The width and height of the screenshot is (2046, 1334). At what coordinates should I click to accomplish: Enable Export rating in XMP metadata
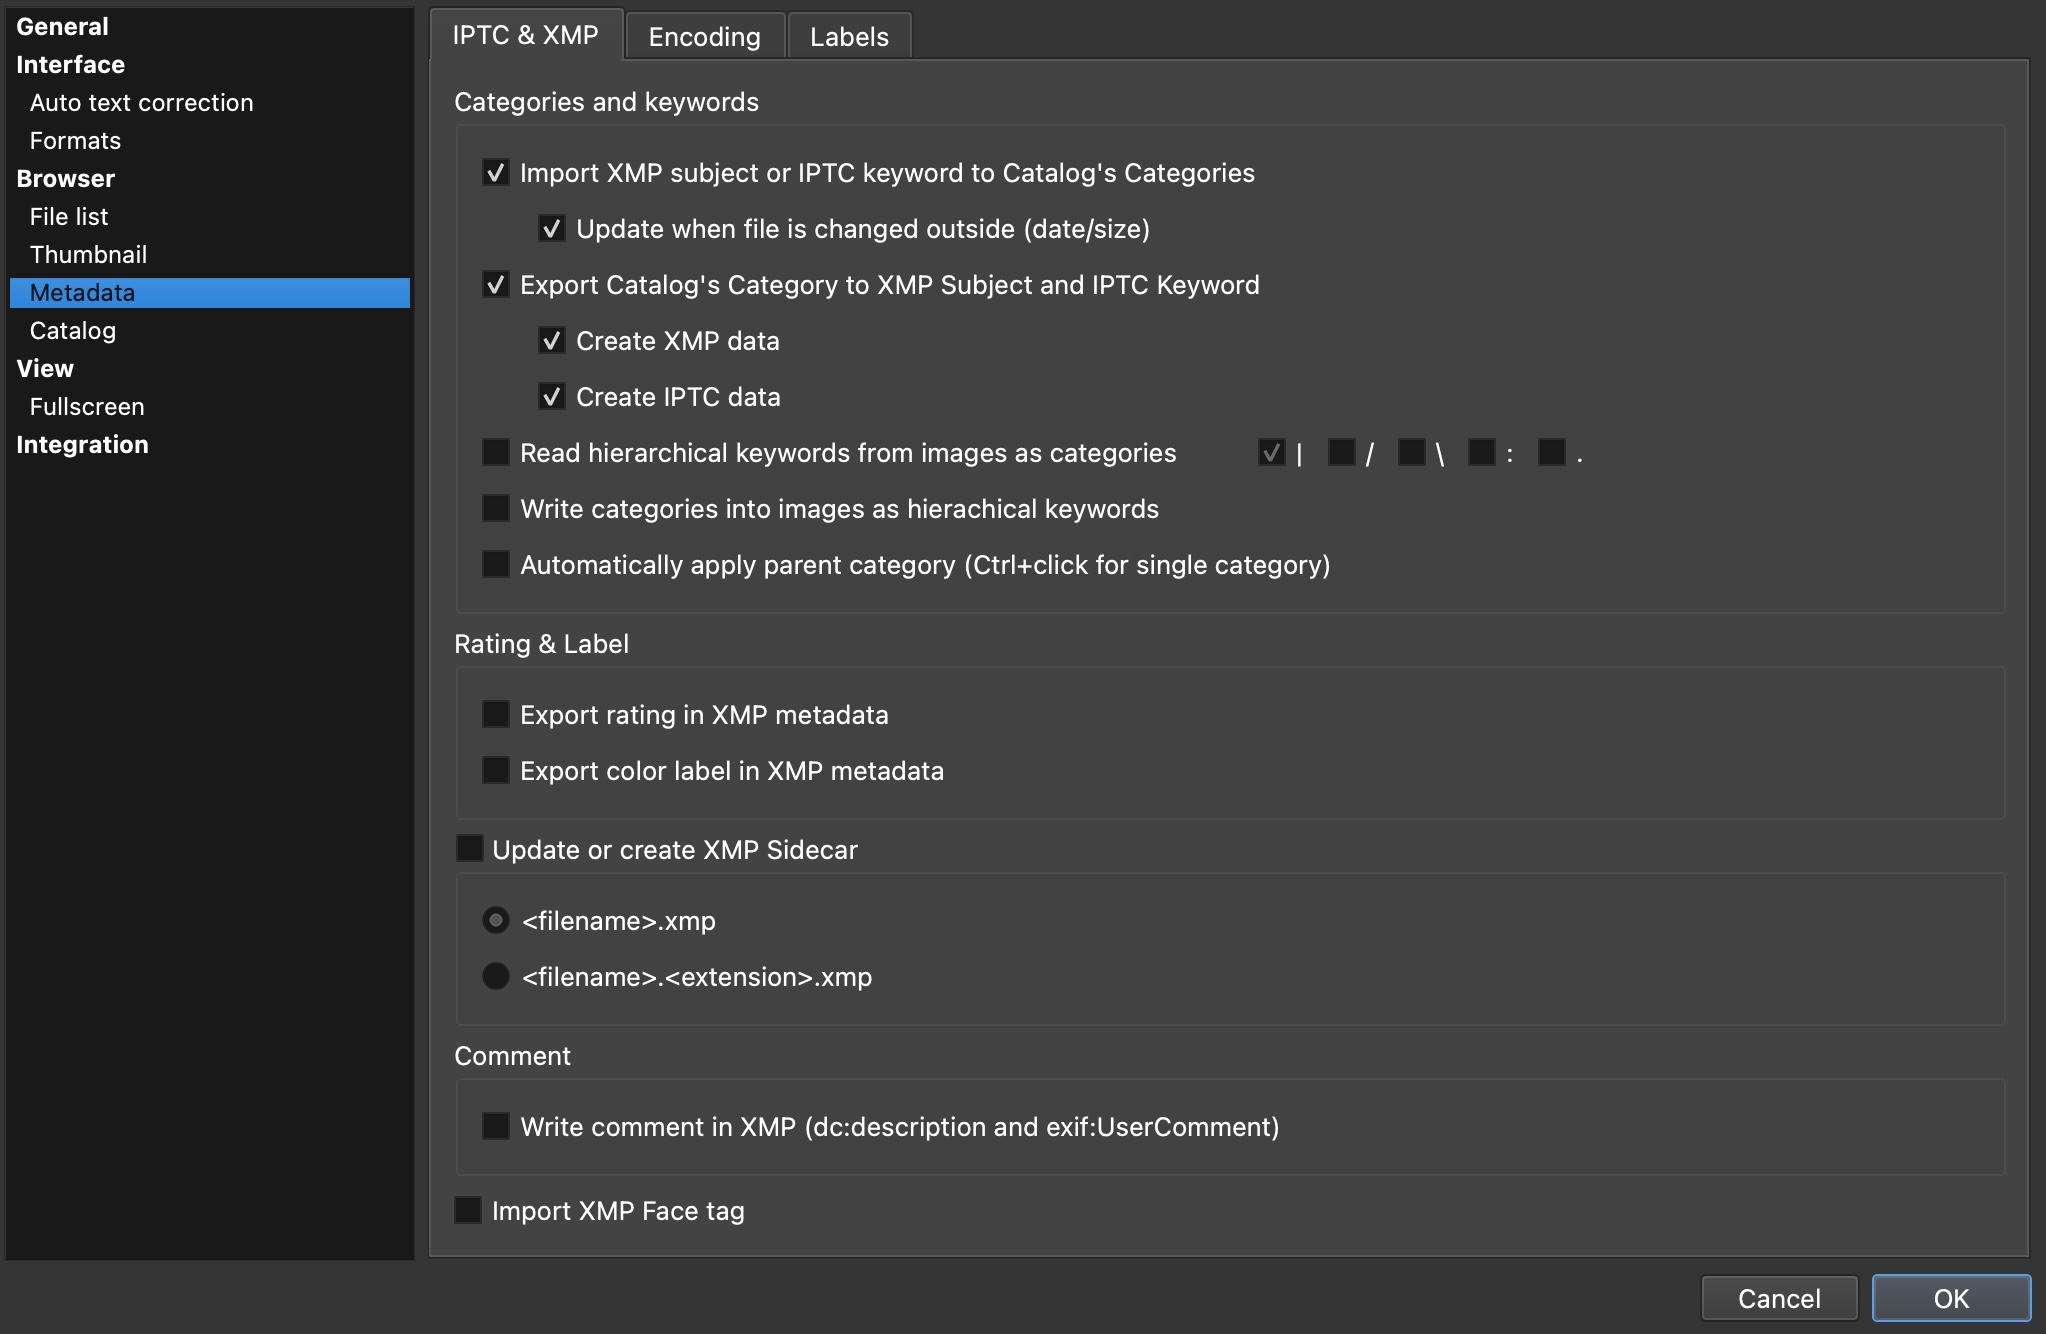click(496, 715)
